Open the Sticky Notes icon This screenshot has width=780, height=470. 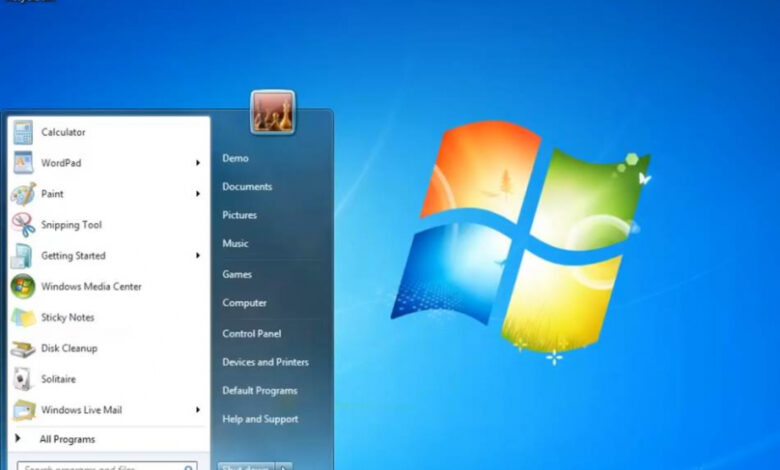(23, 317)
